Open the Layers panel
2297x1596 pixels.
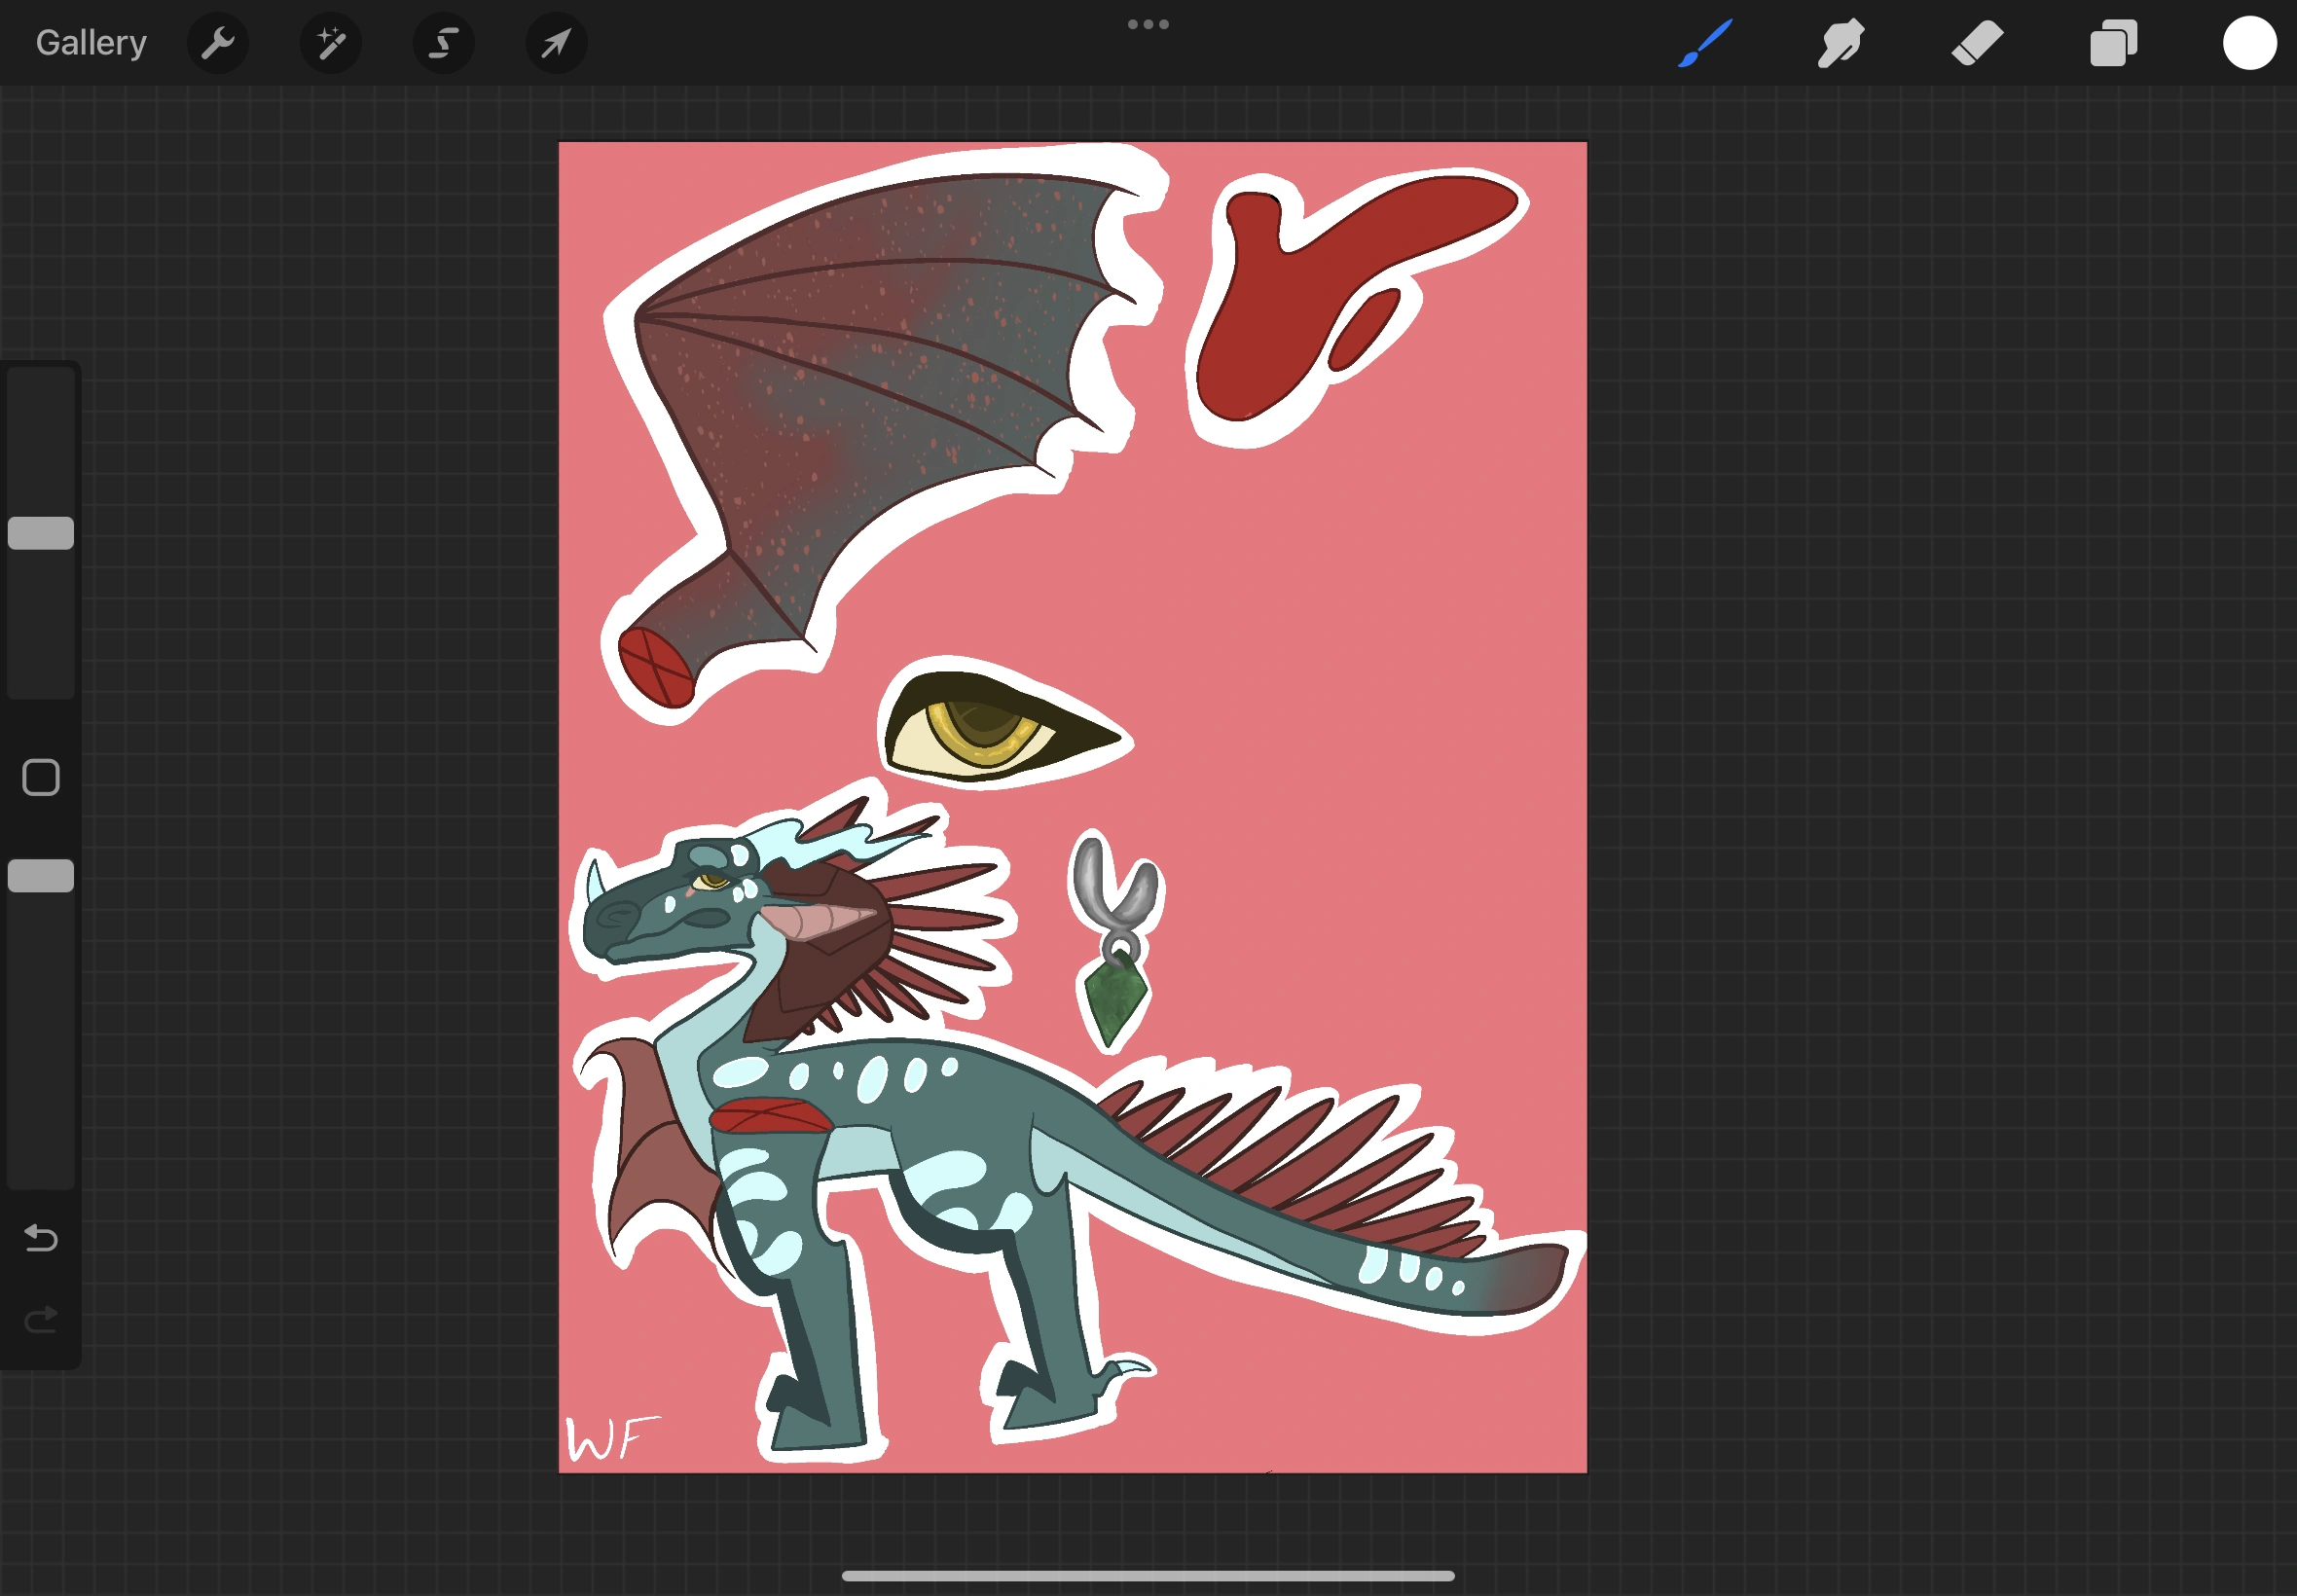[2113, 43]
